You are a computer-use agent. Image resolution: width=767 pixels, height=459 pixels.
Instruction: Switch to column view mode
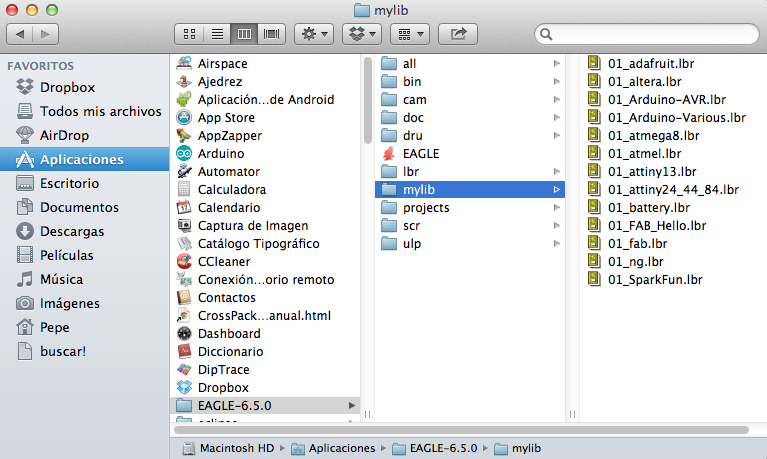click(244, 34)
